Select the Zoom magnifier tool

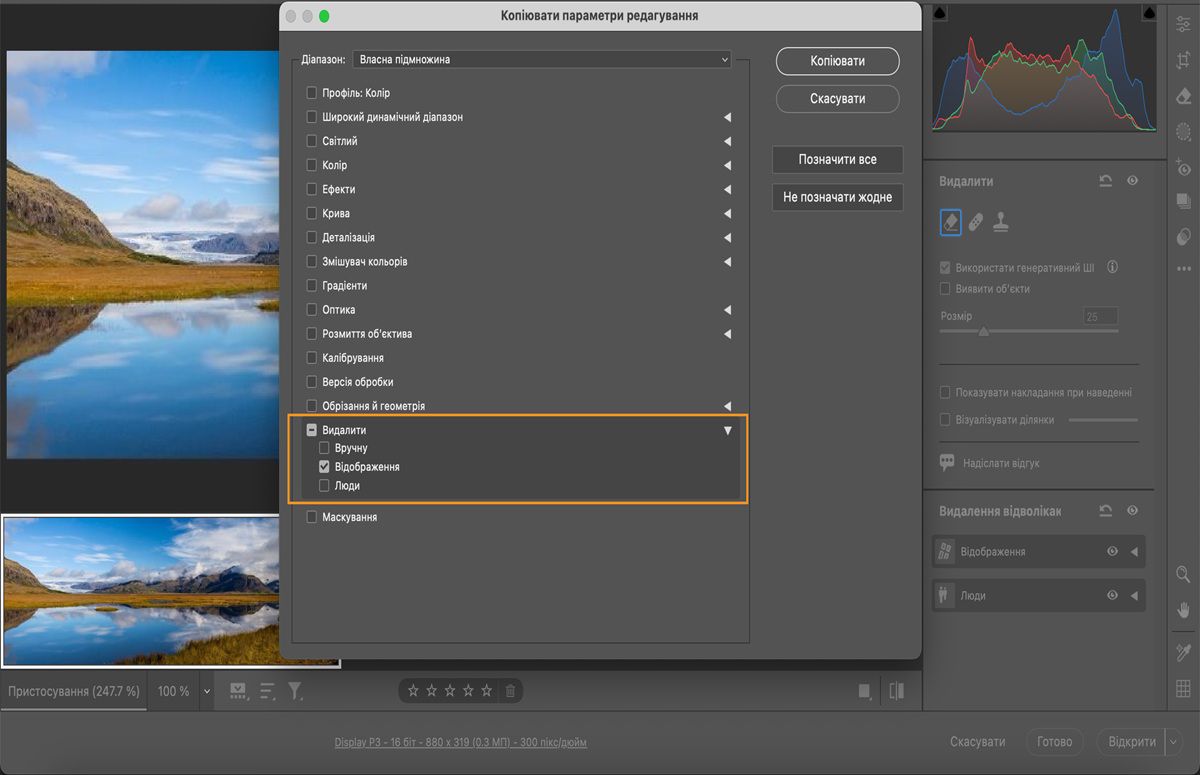point(1183,574)
